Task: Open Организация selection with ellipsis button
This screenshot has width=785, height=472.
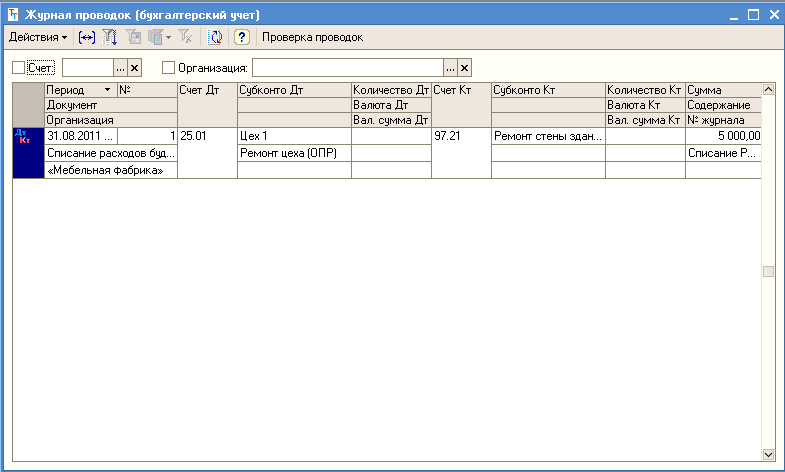Action: (450, 68)
